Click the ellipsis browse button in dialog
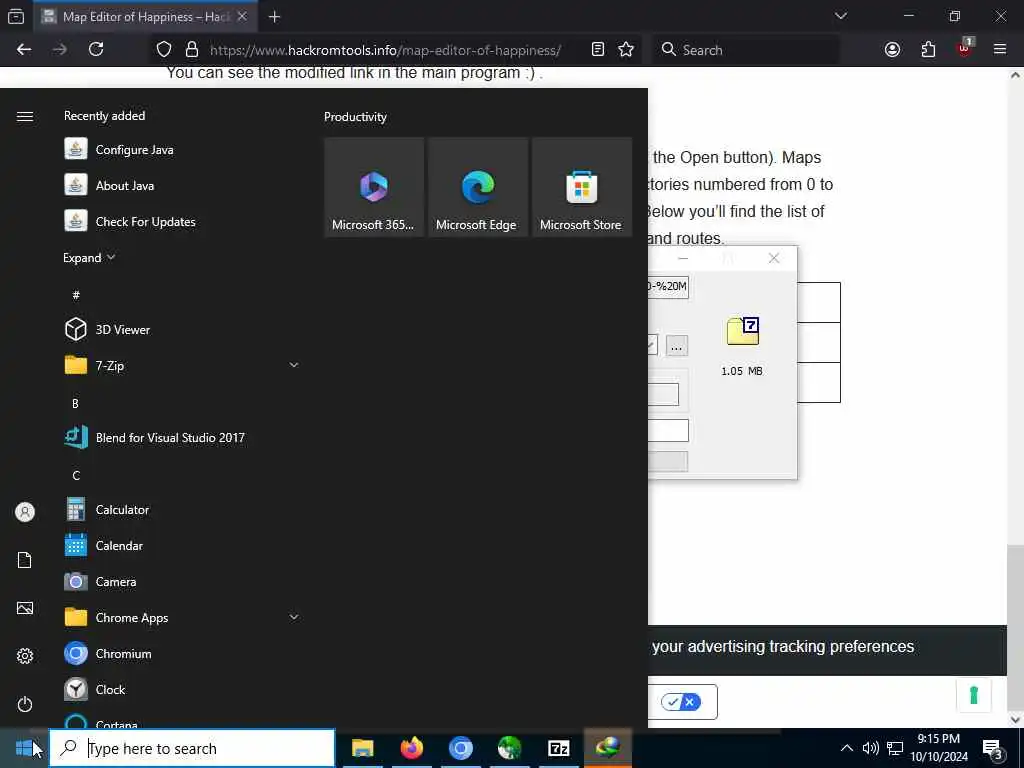Screen dimensions: 1024x768 point(677,345)
